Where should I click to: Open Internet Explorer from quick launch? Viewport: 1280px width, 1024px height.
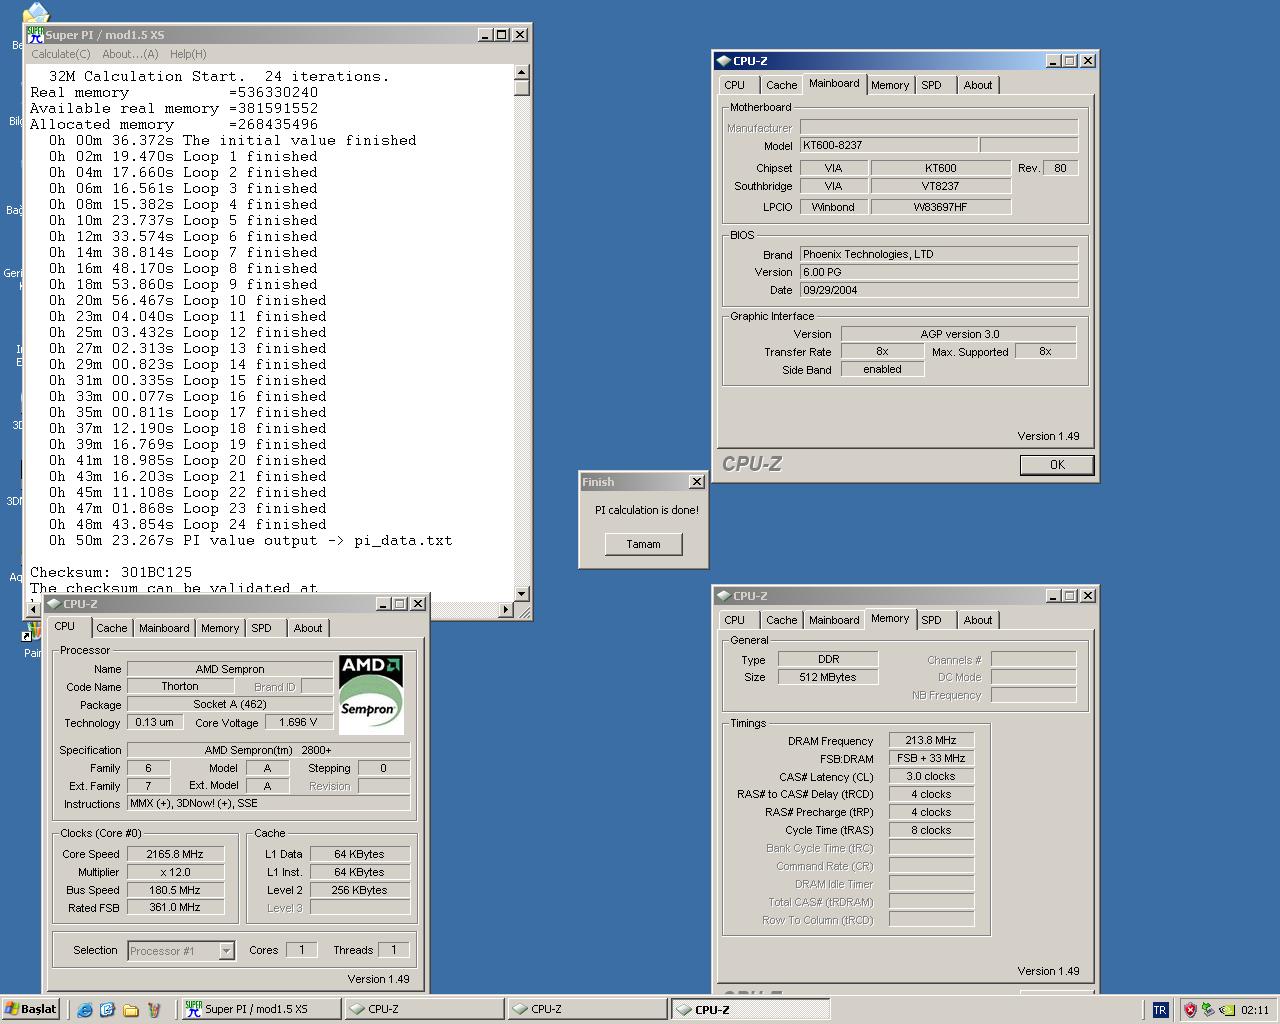(85, 1009)
